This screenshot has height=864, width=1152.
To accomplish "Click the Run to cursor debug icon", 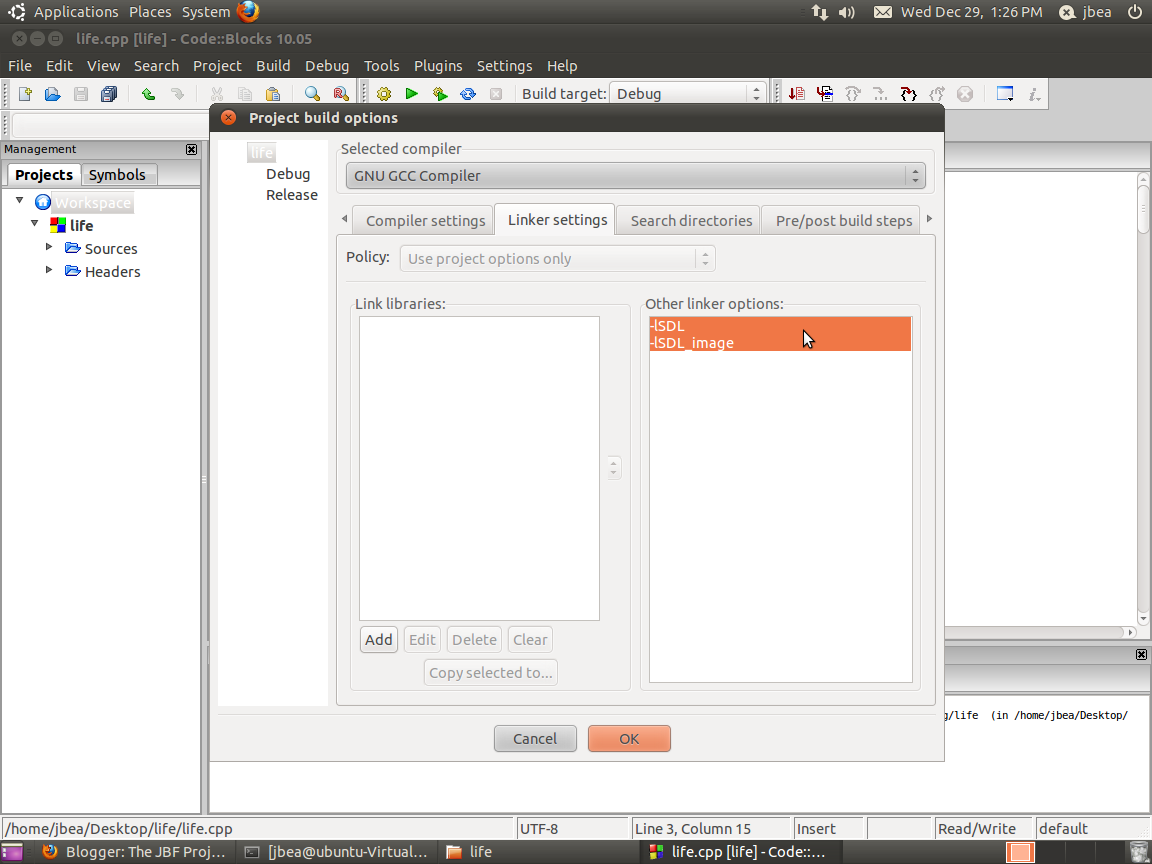I will pyautogui.click(x=824, y=94).
